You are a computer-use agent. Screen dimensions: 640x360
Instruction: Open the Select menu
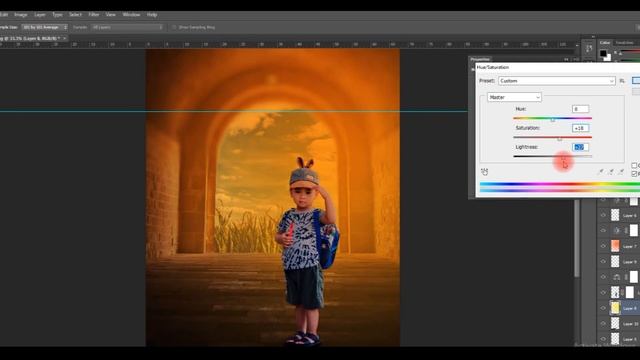click(x=75, y=15)
